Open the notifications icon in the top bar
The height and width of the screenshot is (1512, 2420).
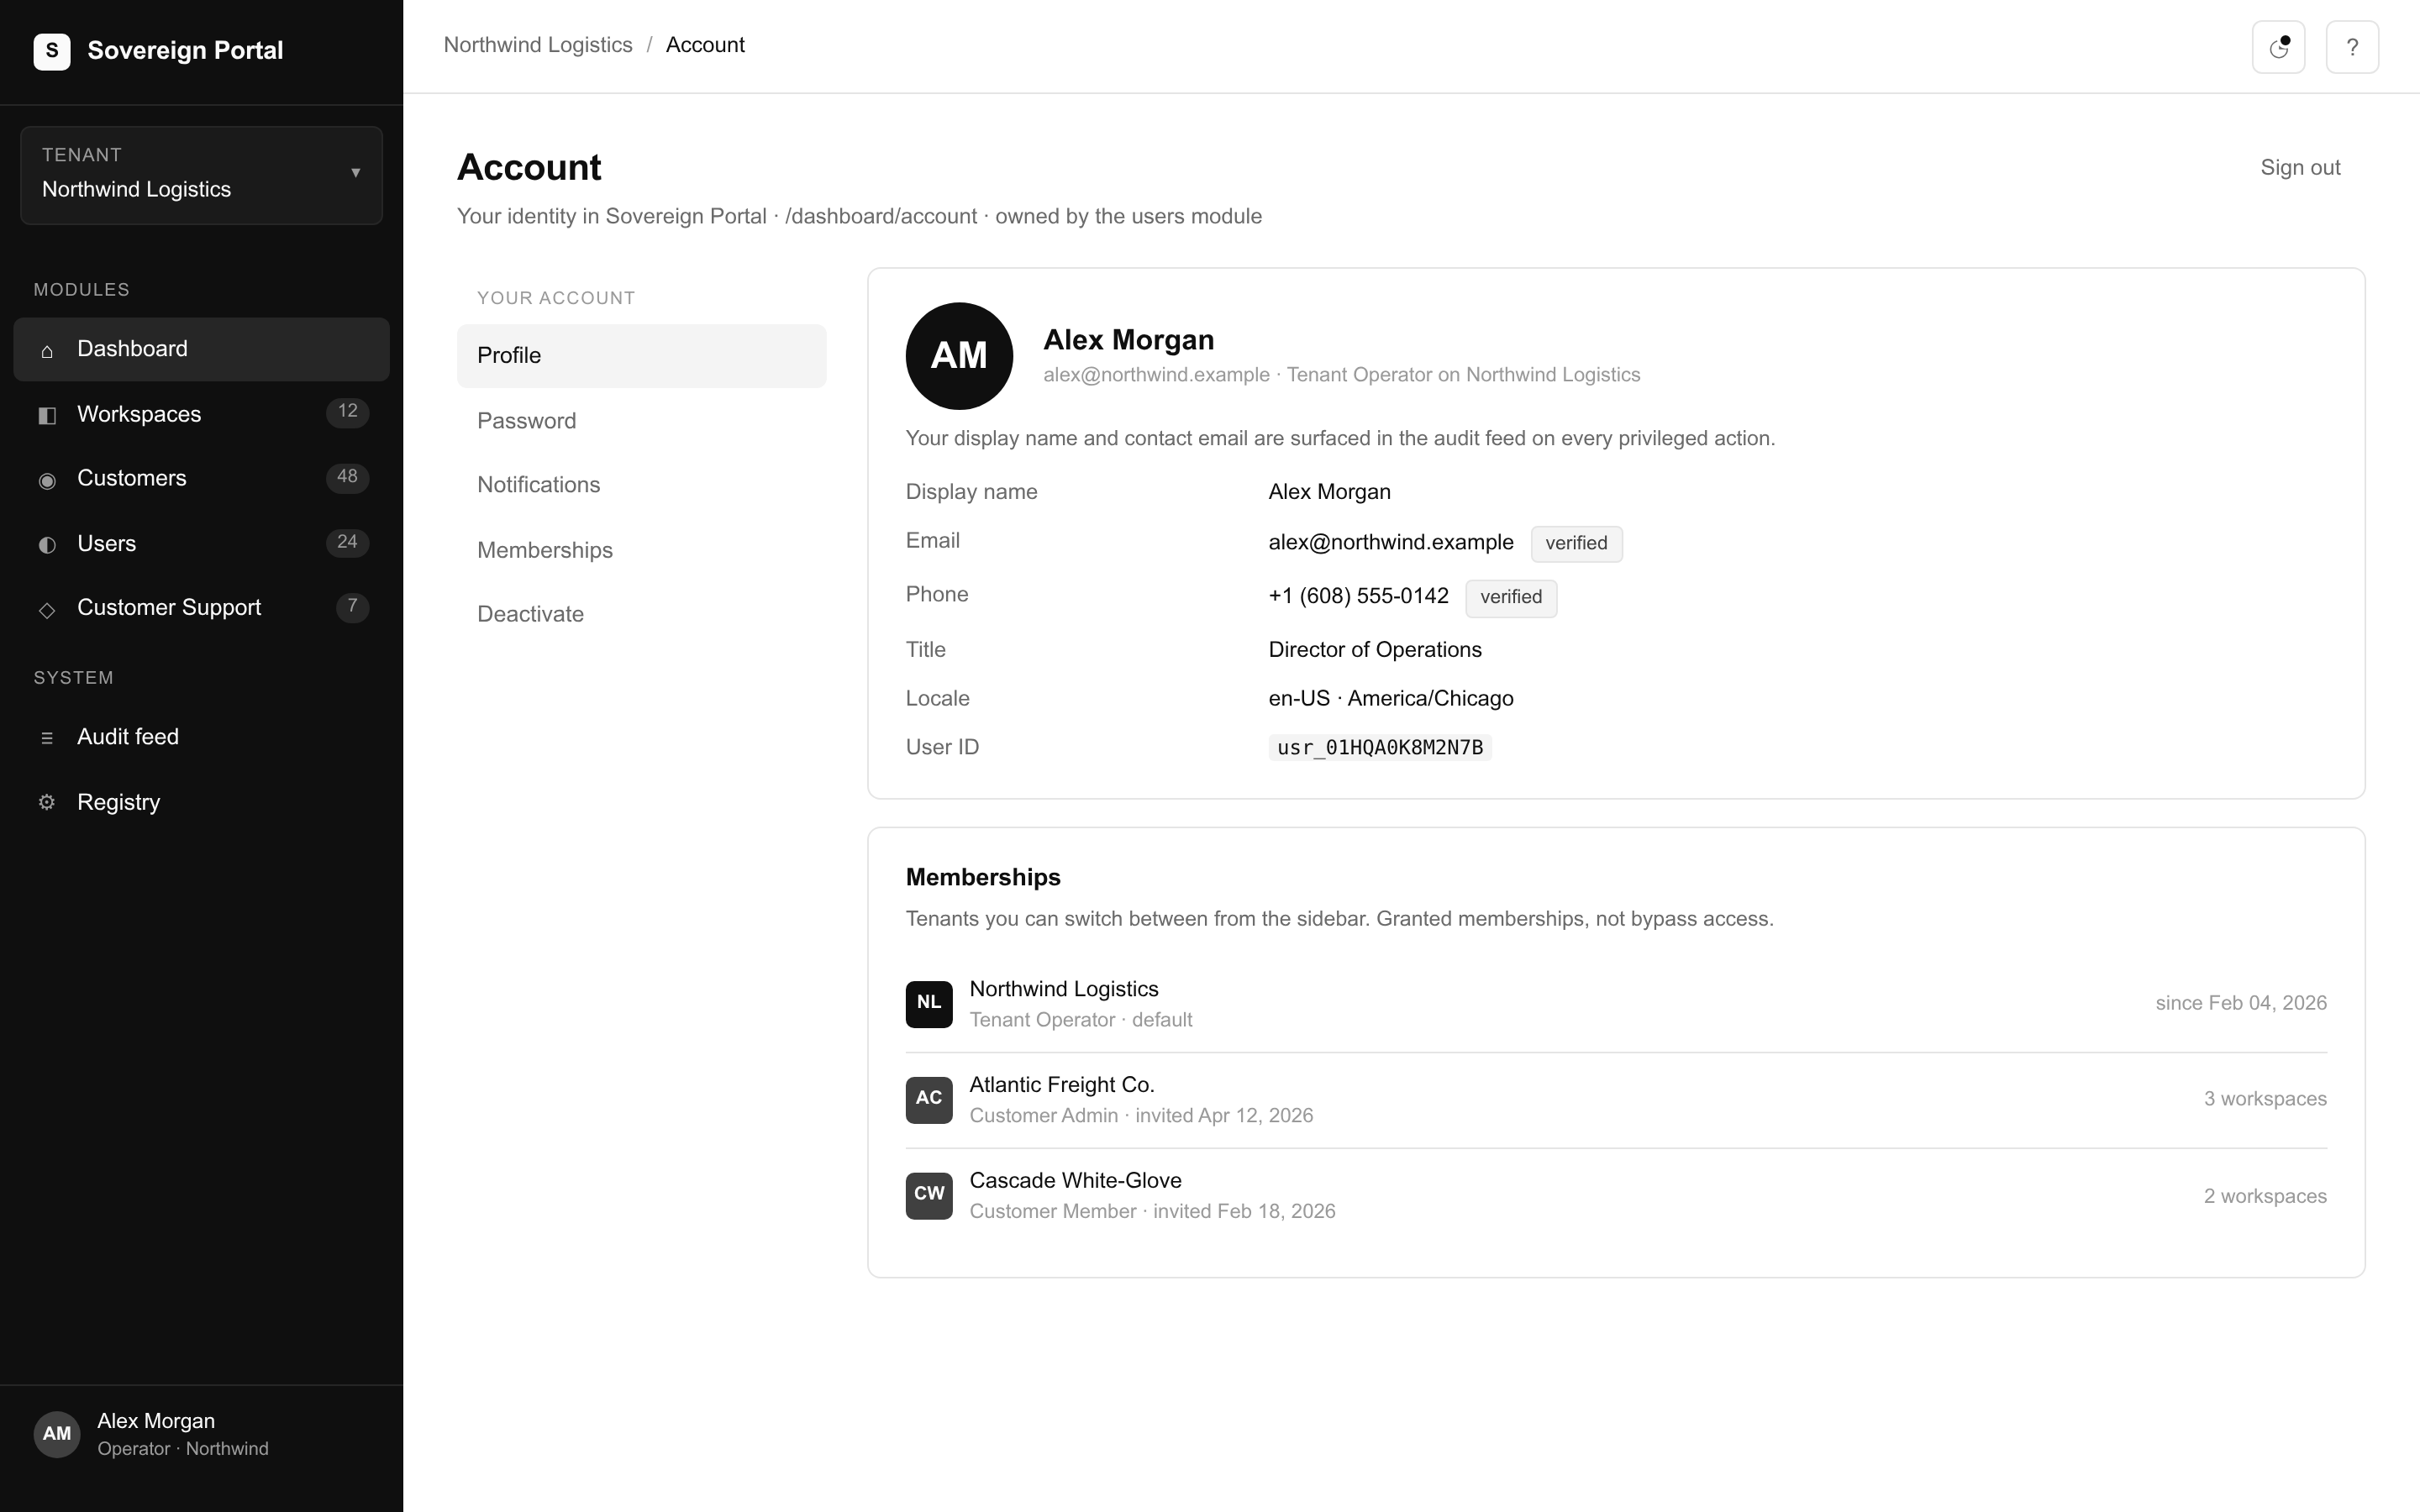(x=2278, y=47)
